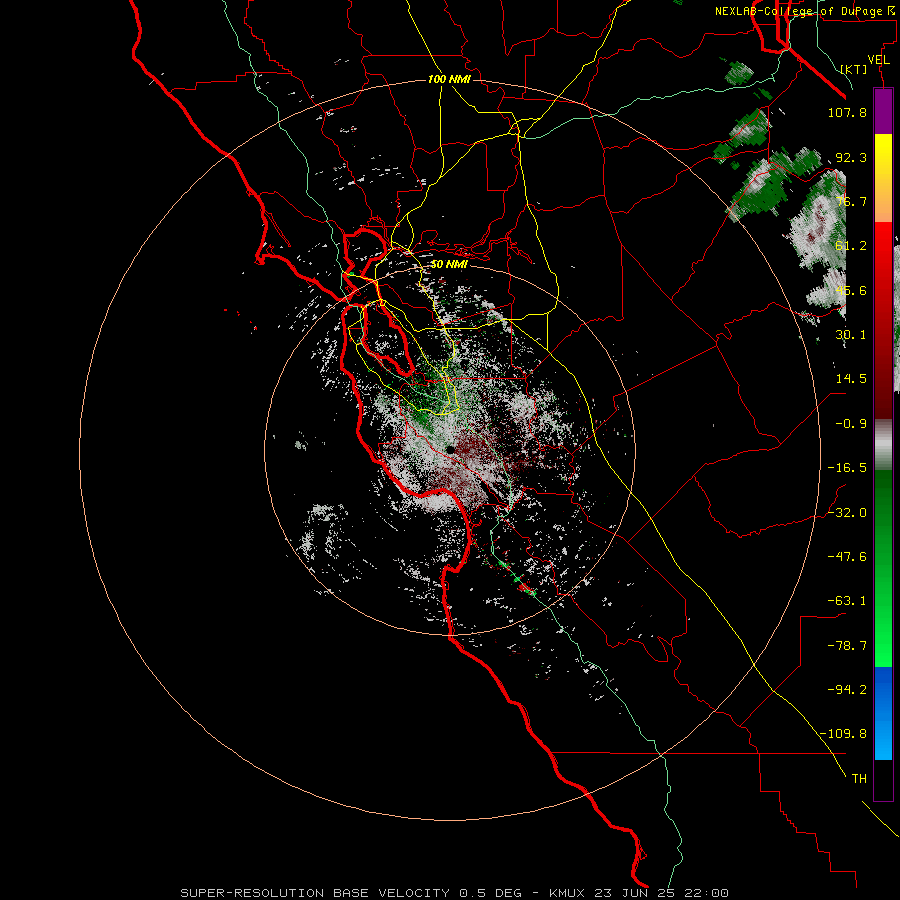
Task: Click the KMUX radar site dot at map center
Action: point(451,450)
